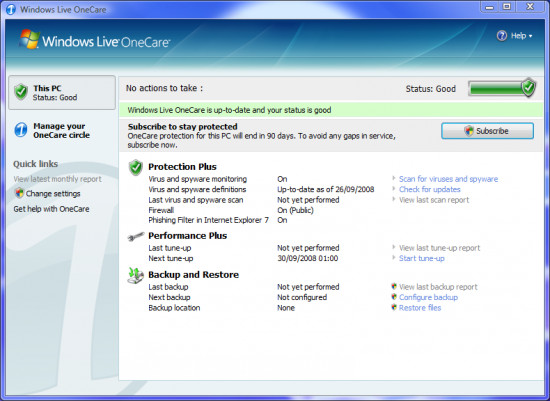The width and height of the screenshot is (550, 401).
Task: Click shield icon beside View last backup report
Action: pyautogui.click(x=394, y=287)
